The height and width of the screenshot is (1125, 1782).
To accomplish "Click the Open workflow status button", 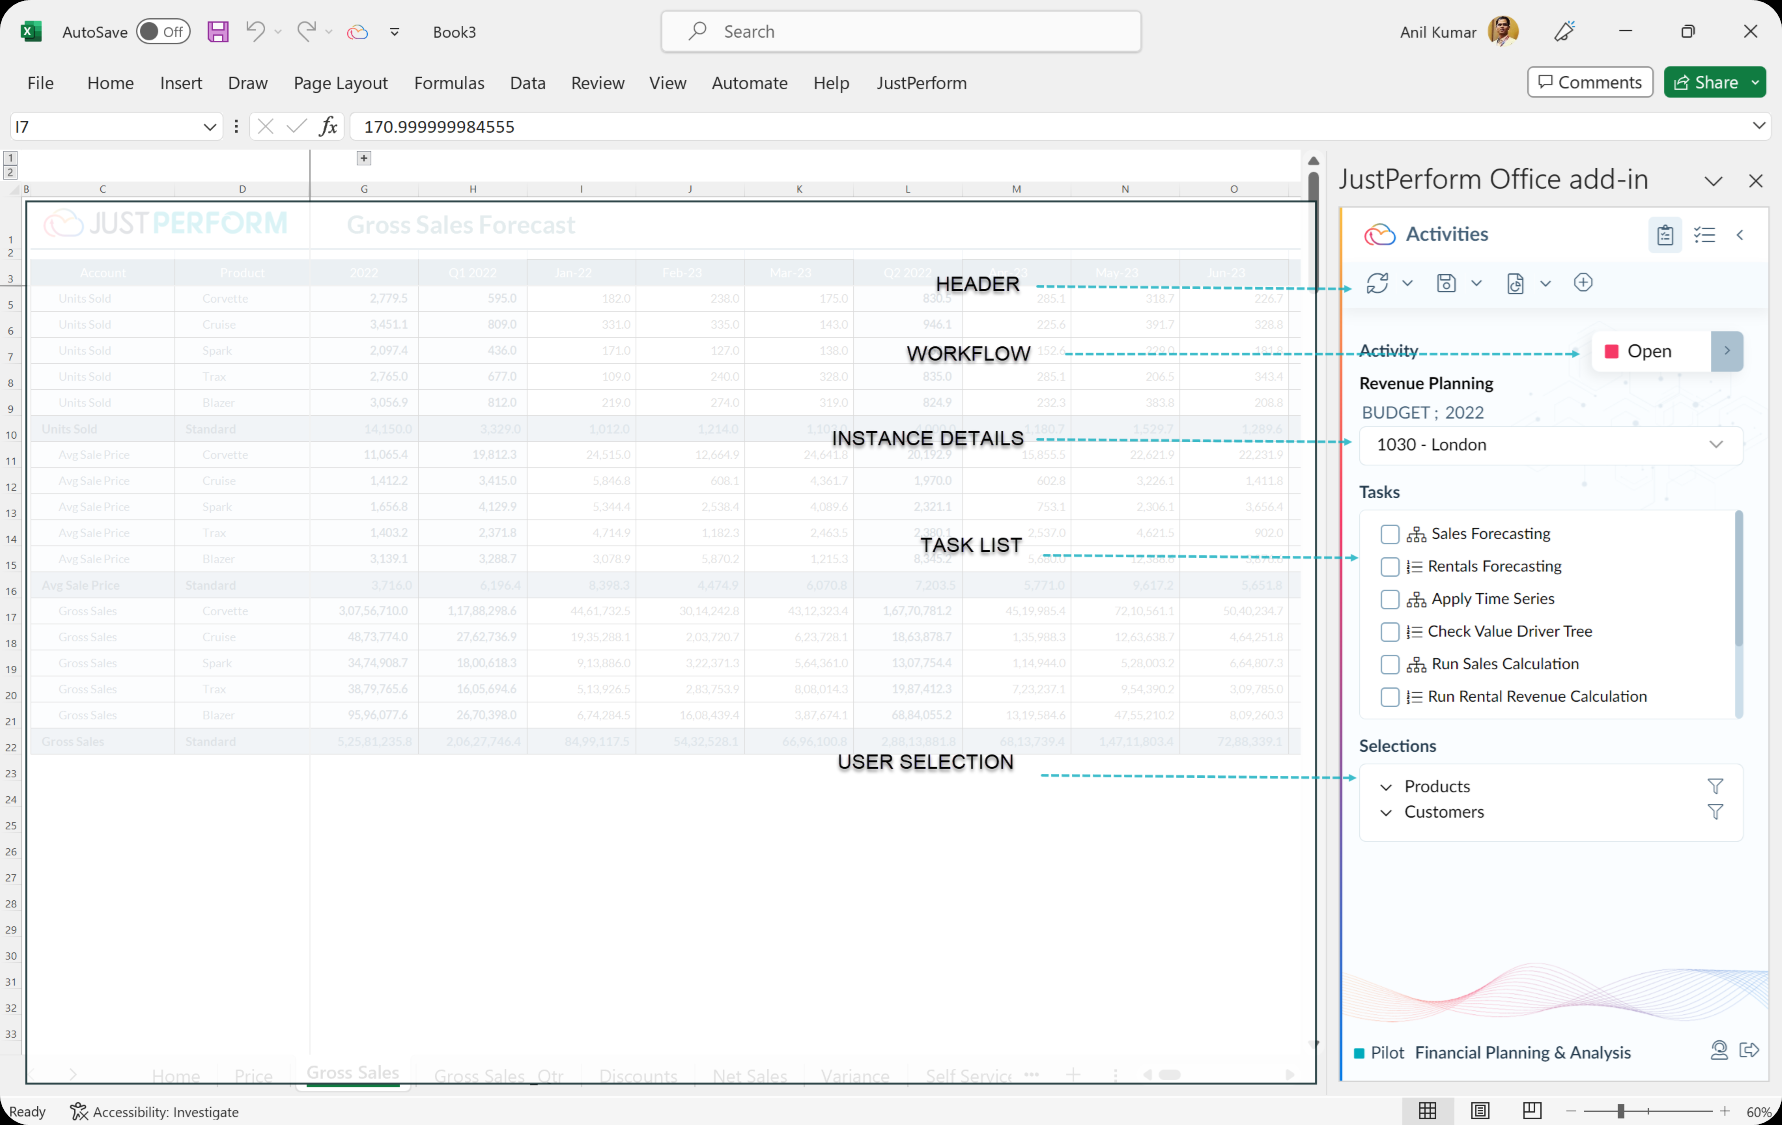I will point(1648,351).
